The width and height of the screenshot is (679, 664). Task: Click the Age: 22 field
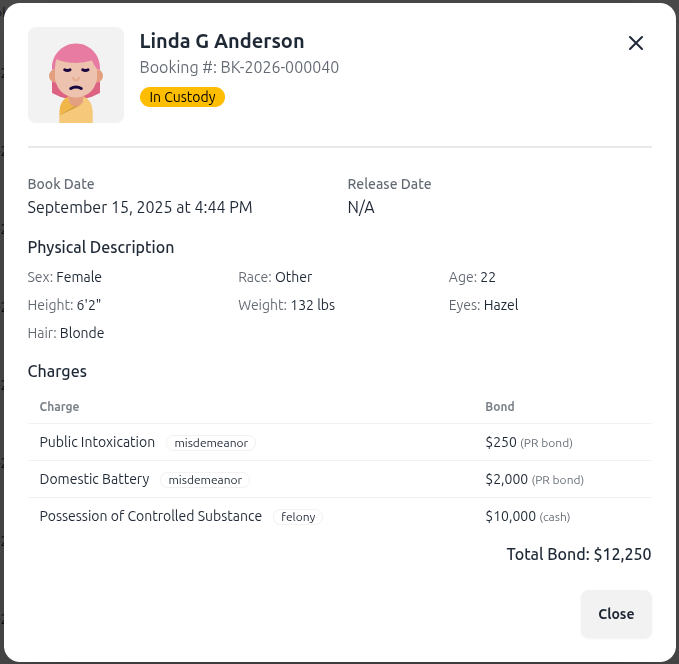point(472,277)
